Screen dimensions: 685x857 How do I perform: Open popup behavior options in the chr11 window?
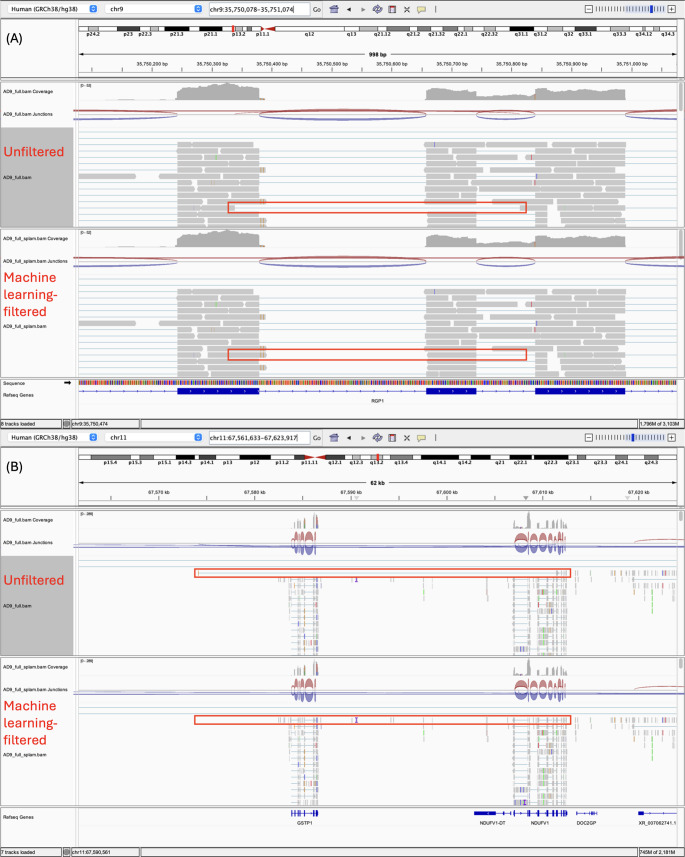click(421, 438)
